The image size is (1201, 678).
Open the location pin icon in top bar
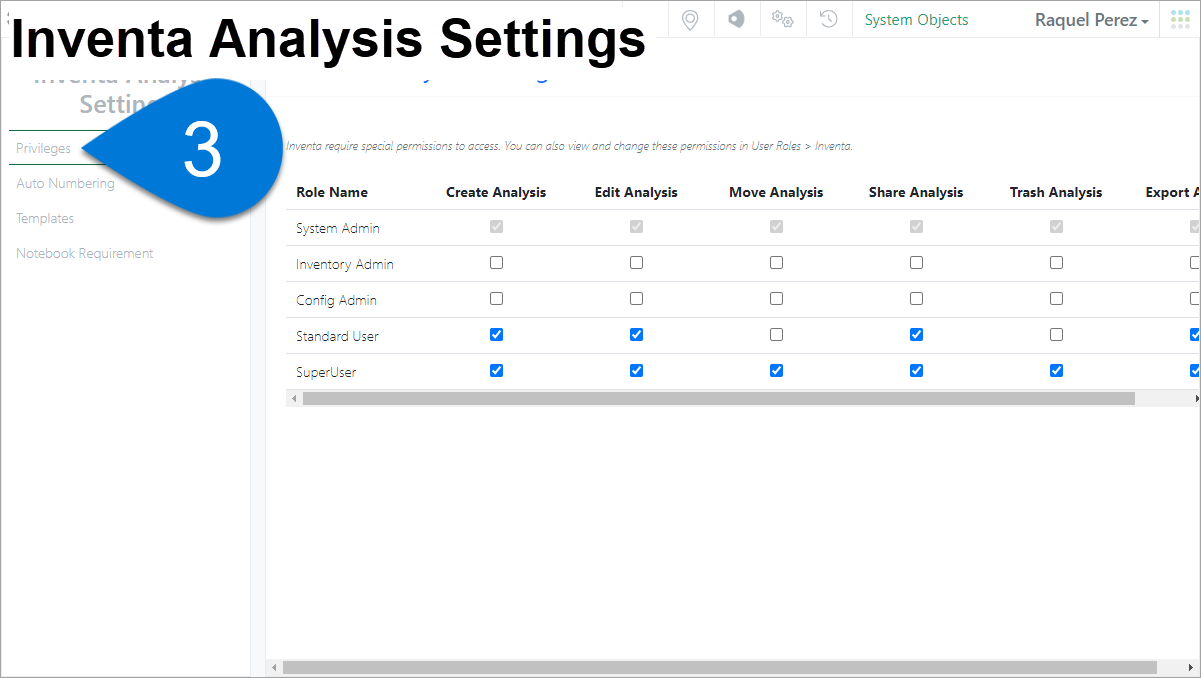coord(690,19)
